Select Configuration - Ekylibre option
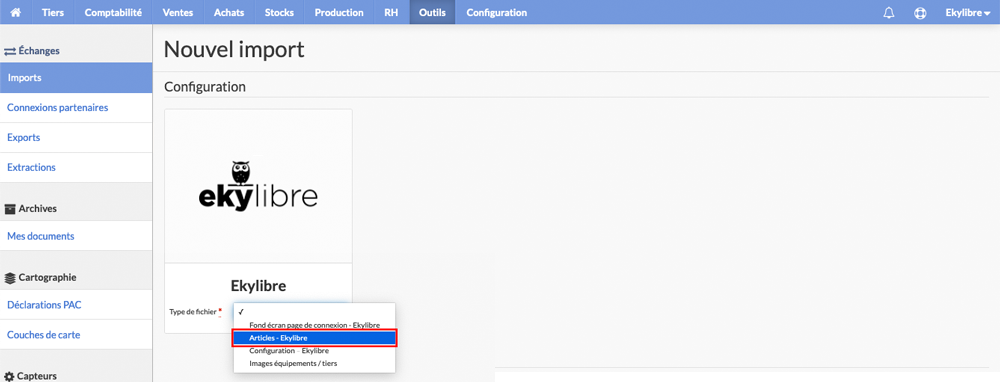 click(x=314, y=351)
